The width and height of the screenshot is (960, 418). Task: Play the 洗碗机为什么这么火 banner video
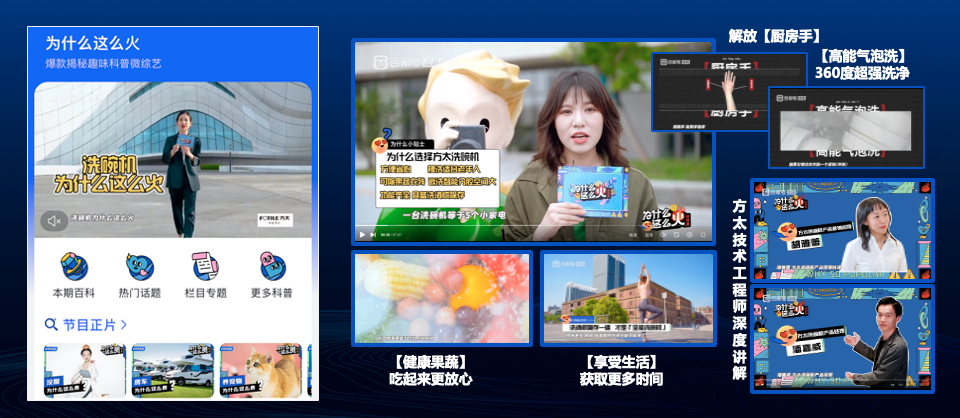(173, 160)
